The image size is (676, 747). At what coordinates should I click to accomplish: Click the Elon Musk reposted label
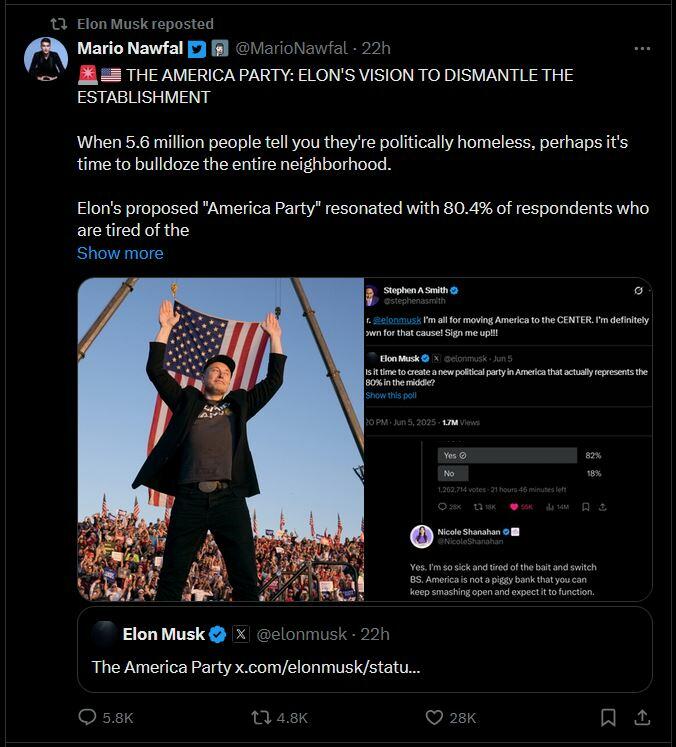coord(145,23)
